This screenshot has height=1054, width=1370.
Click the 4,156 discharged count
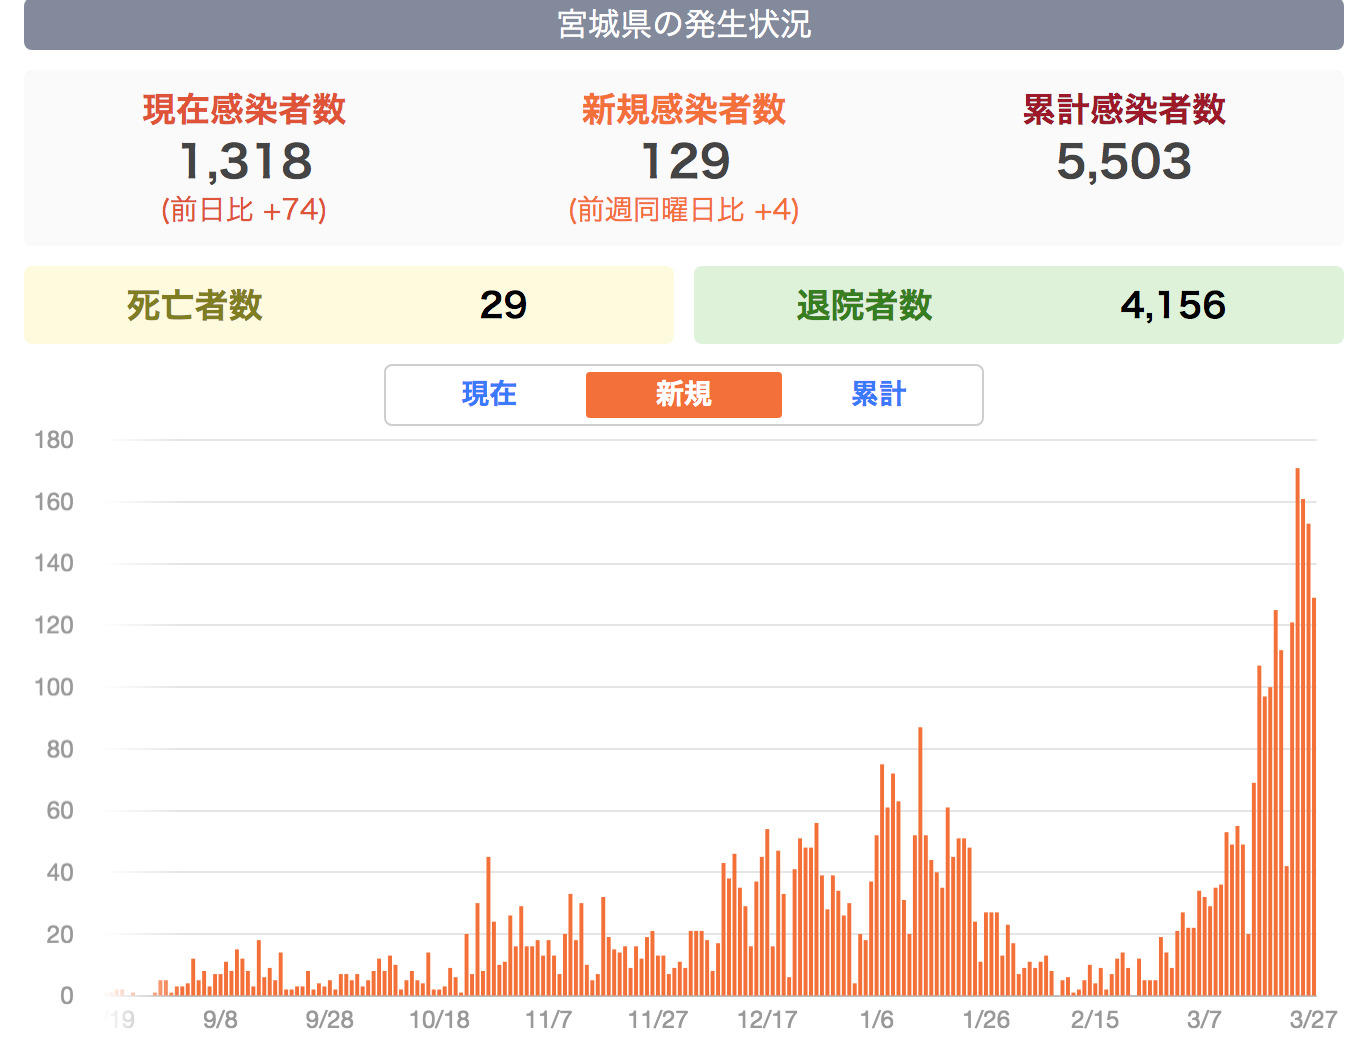[x=1172, y=305]
